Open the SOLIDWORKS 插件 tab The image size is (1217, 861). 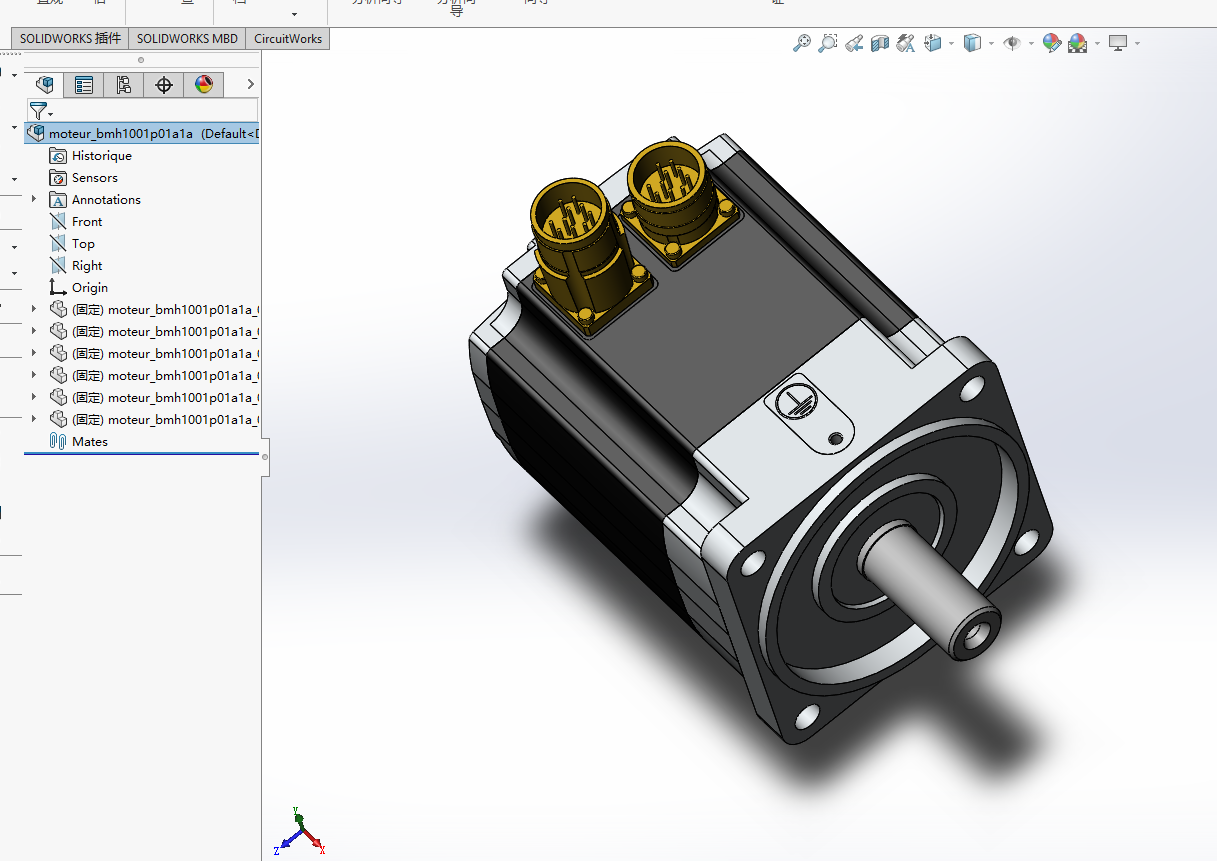70,39
